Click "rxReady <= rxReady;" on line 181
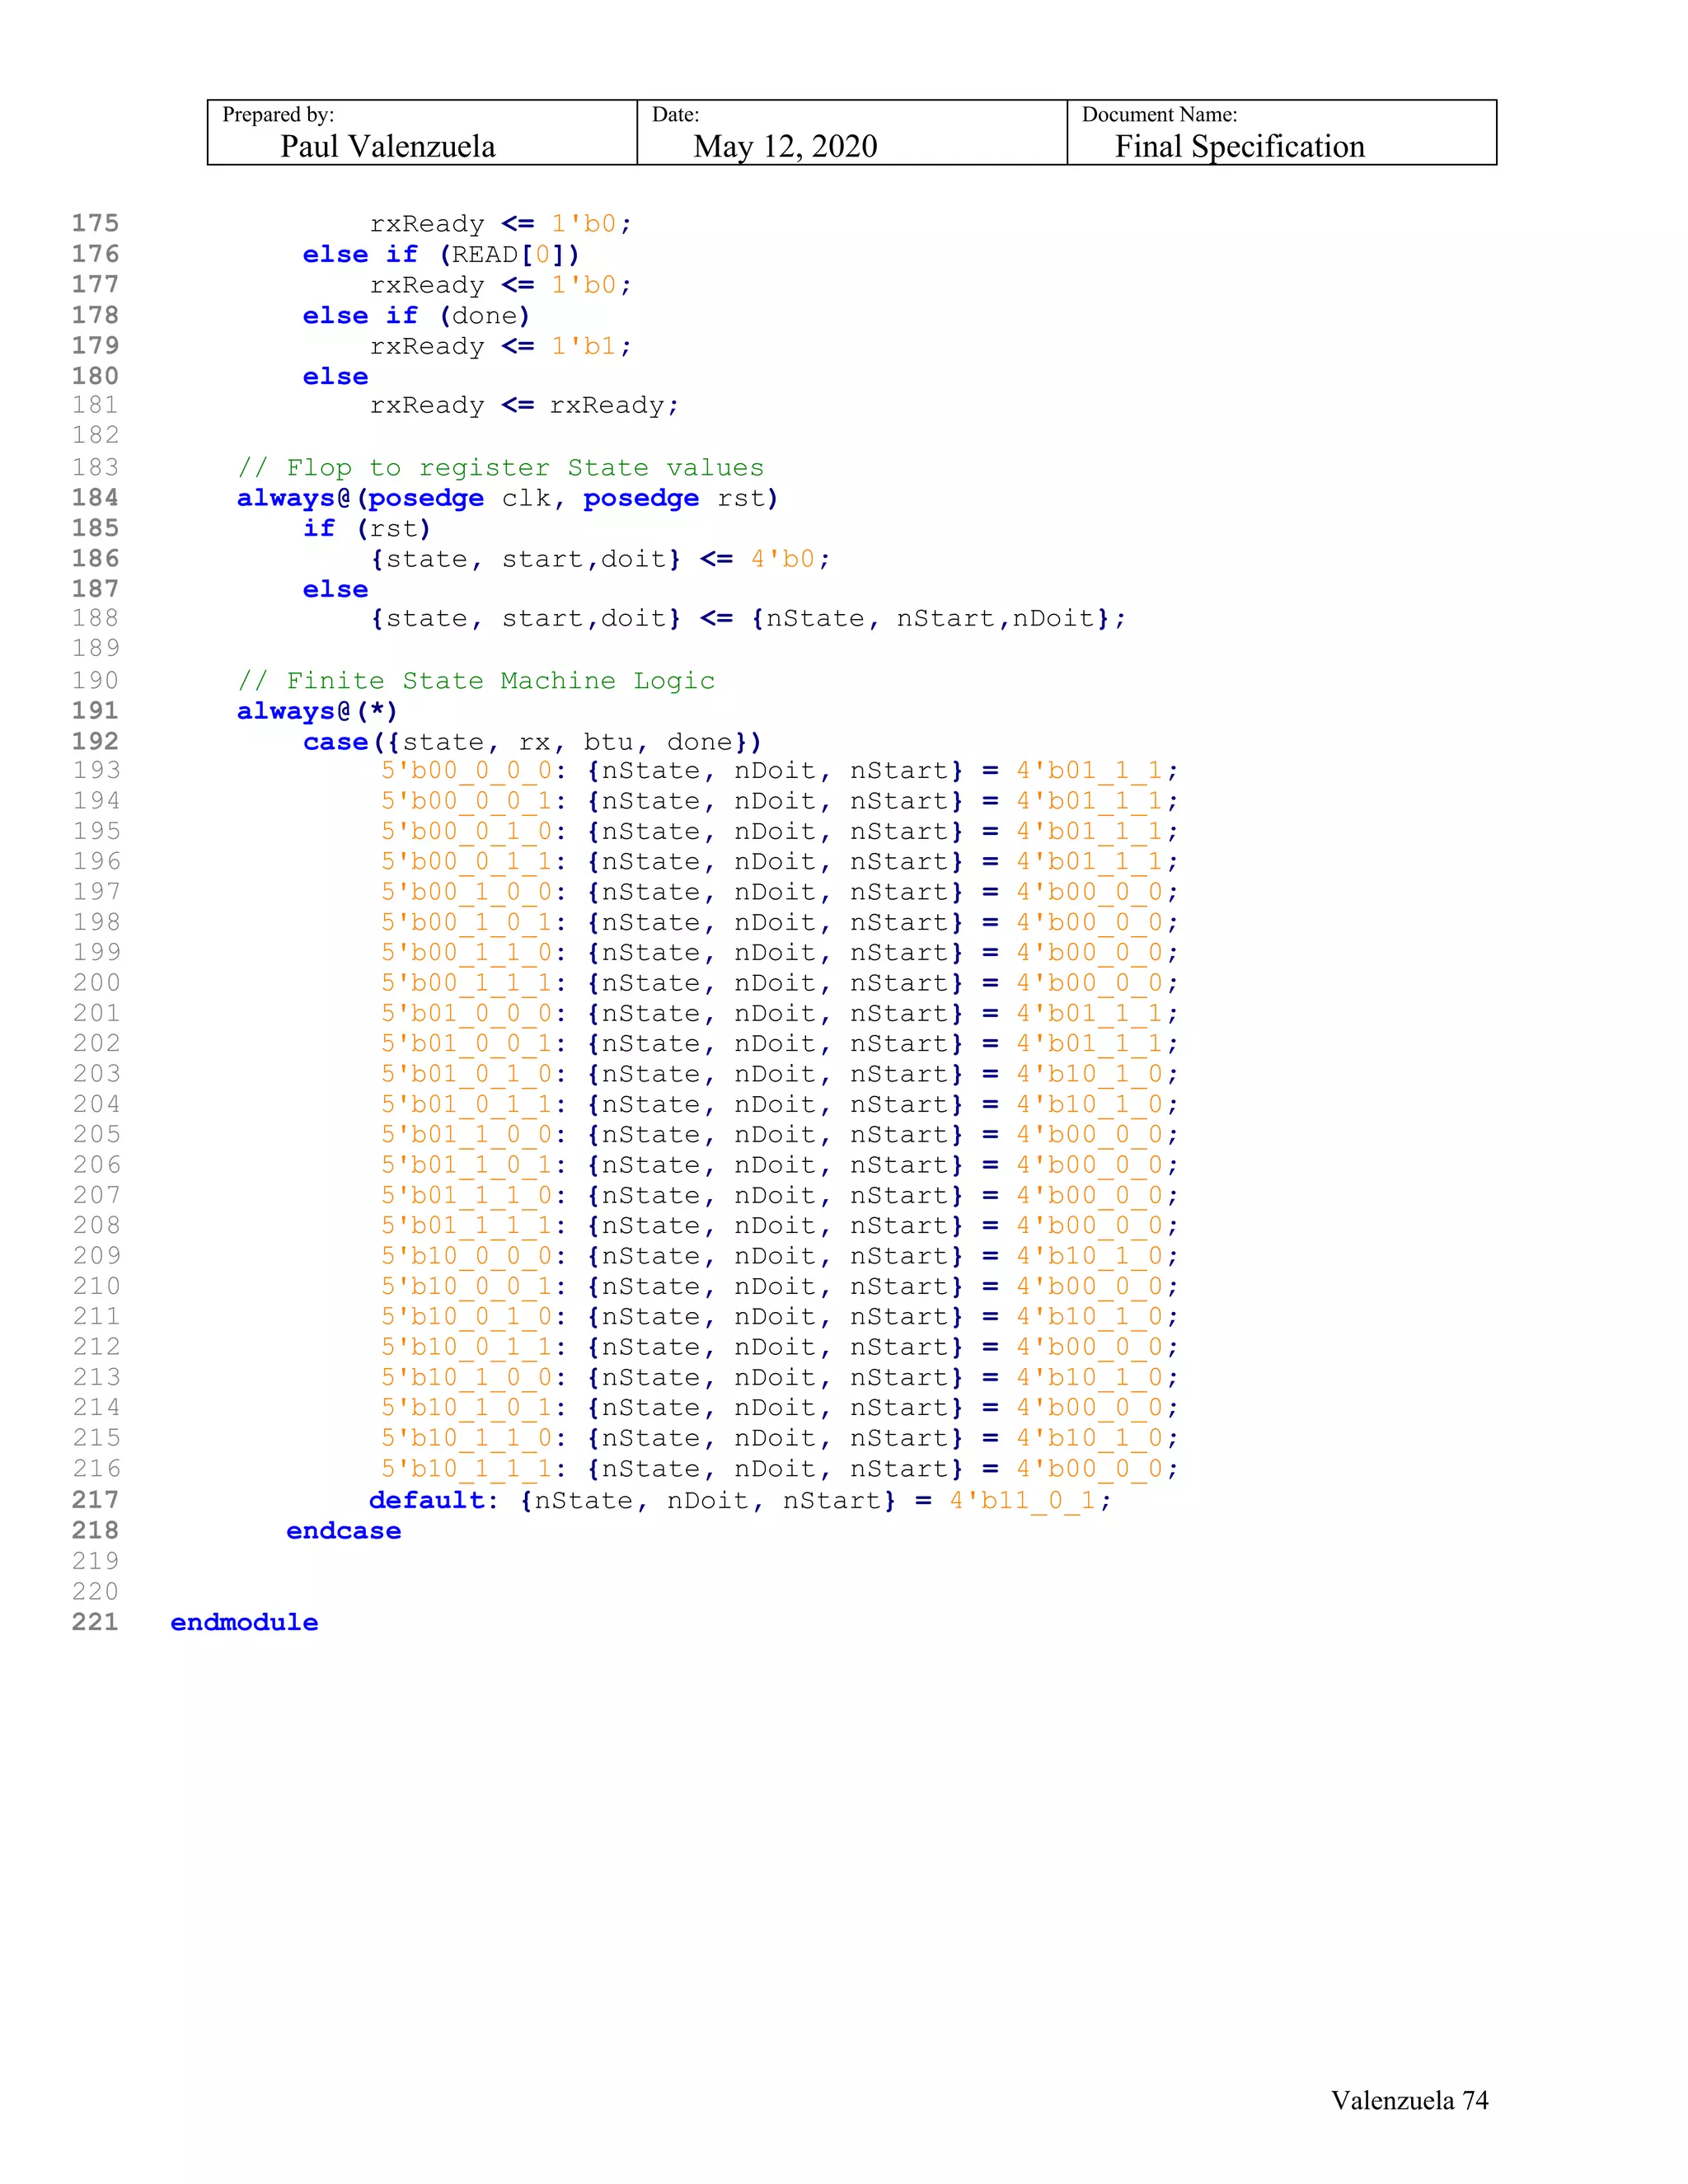Screen dimensions: 1688x2184 [x=524, y=405]
